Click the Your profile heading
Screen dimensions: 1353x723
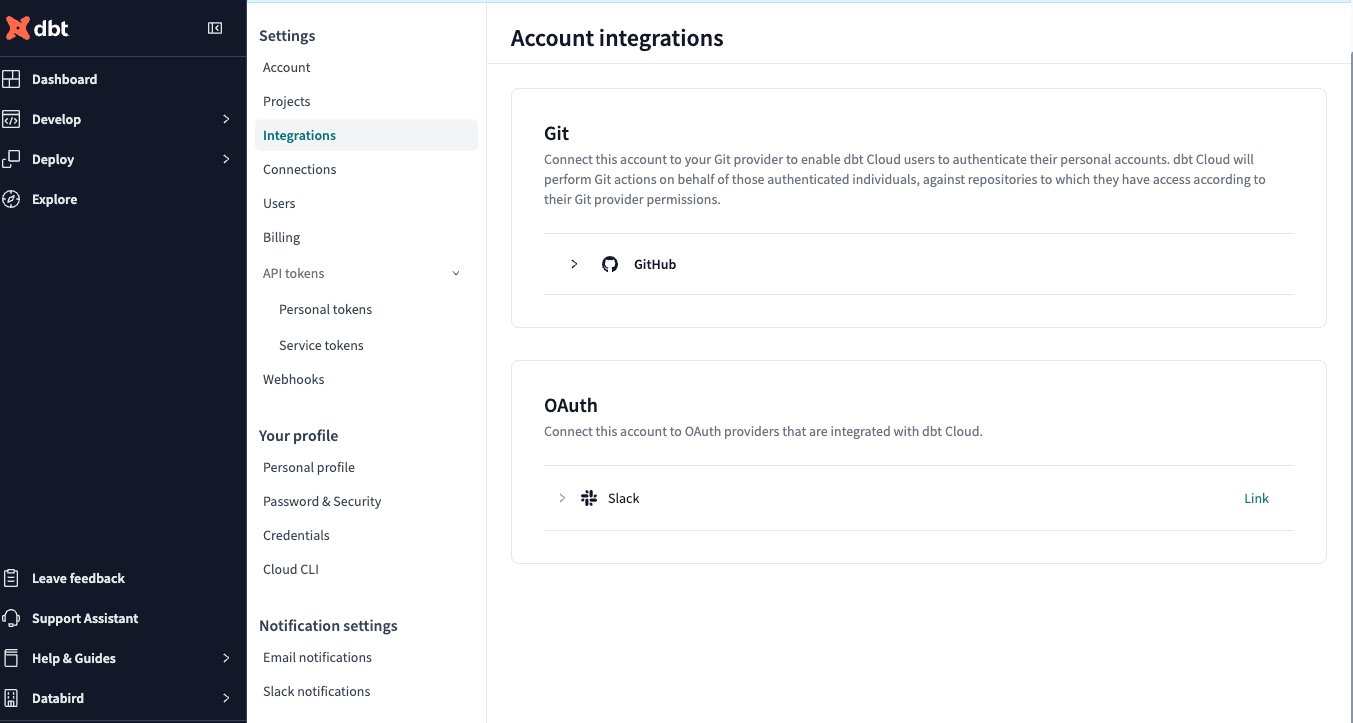click(x=299, y=435)
